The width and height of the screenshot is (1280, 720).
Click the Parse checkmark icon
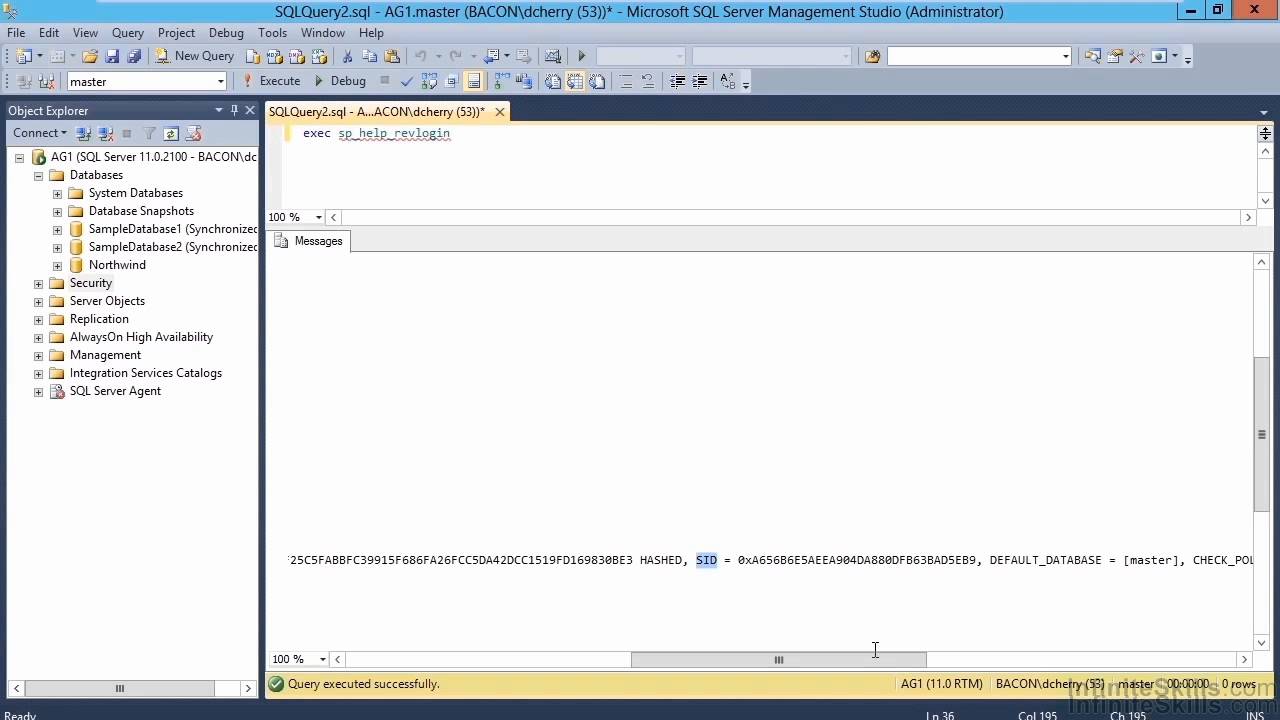(x=407, y=81)
